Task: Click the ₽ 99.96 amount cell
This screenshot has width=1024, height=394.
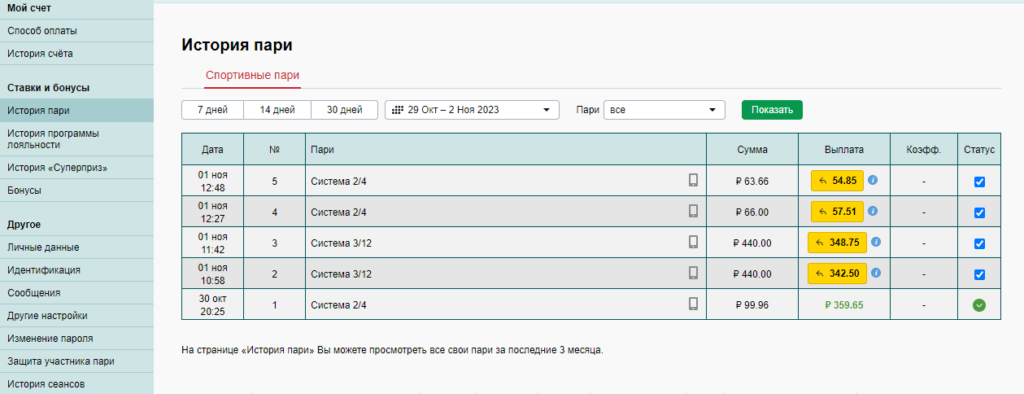Action: point(752,304)
